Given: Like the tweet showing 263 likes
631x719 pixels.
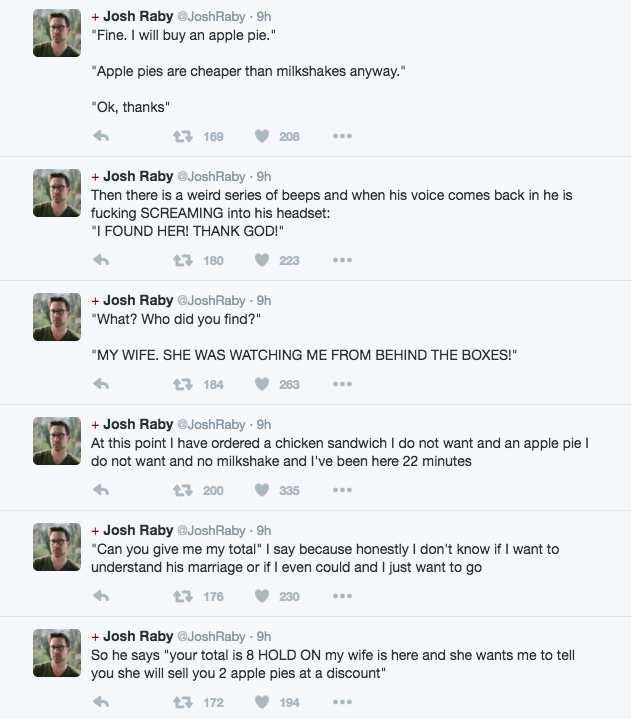Looking at the screenshot, I should point(262,384).
